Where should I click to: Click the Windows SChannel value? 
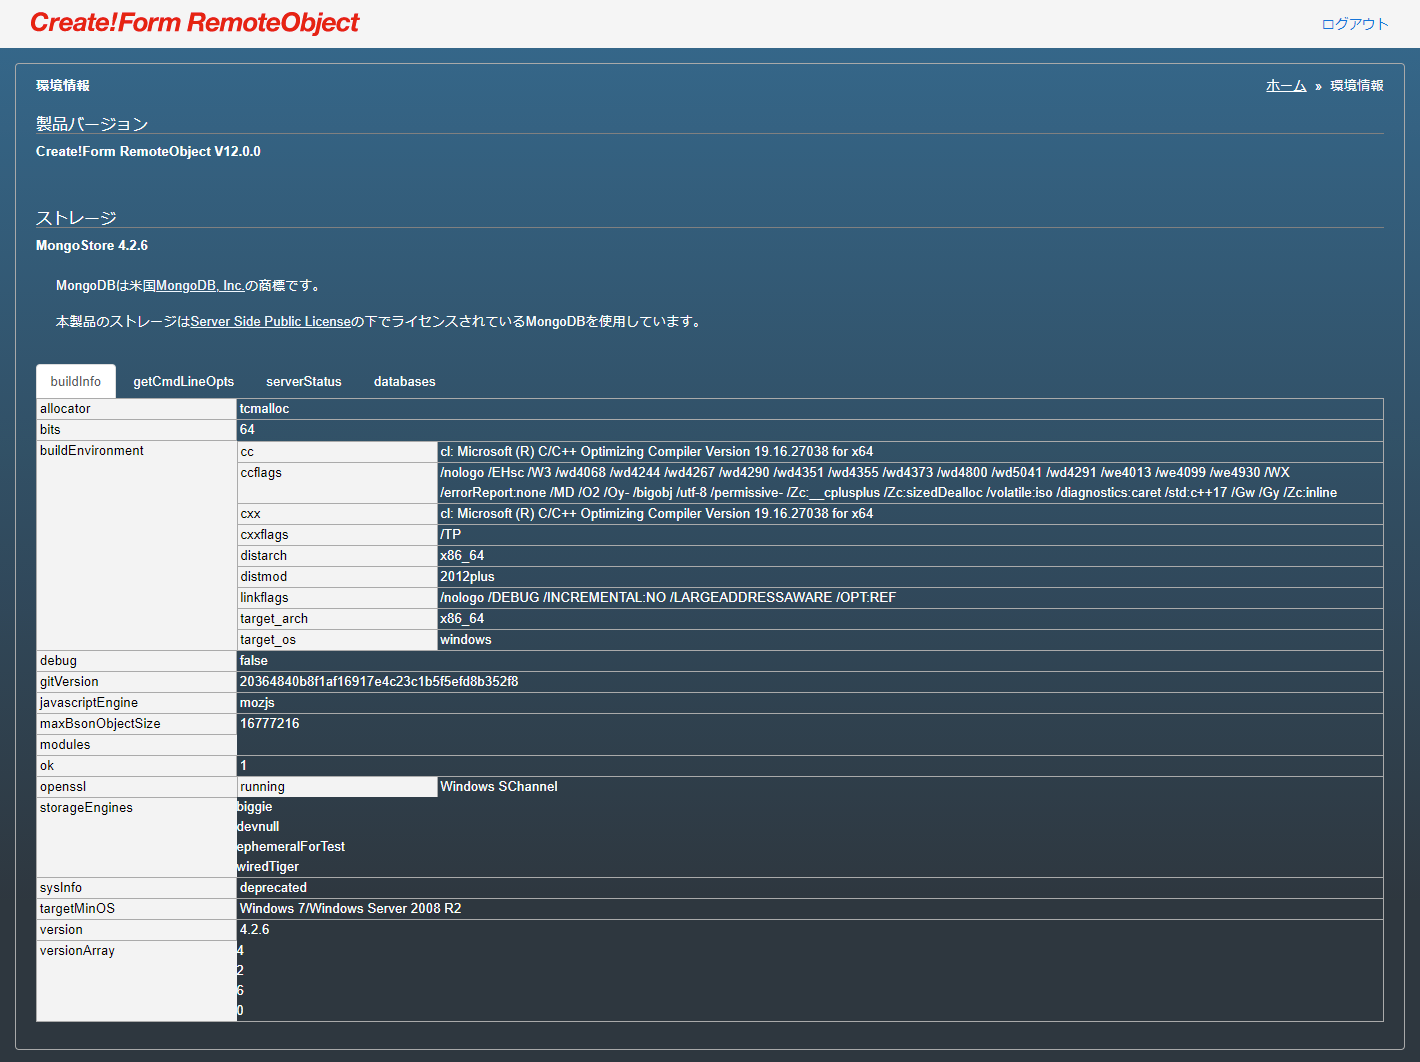point(910,787)
